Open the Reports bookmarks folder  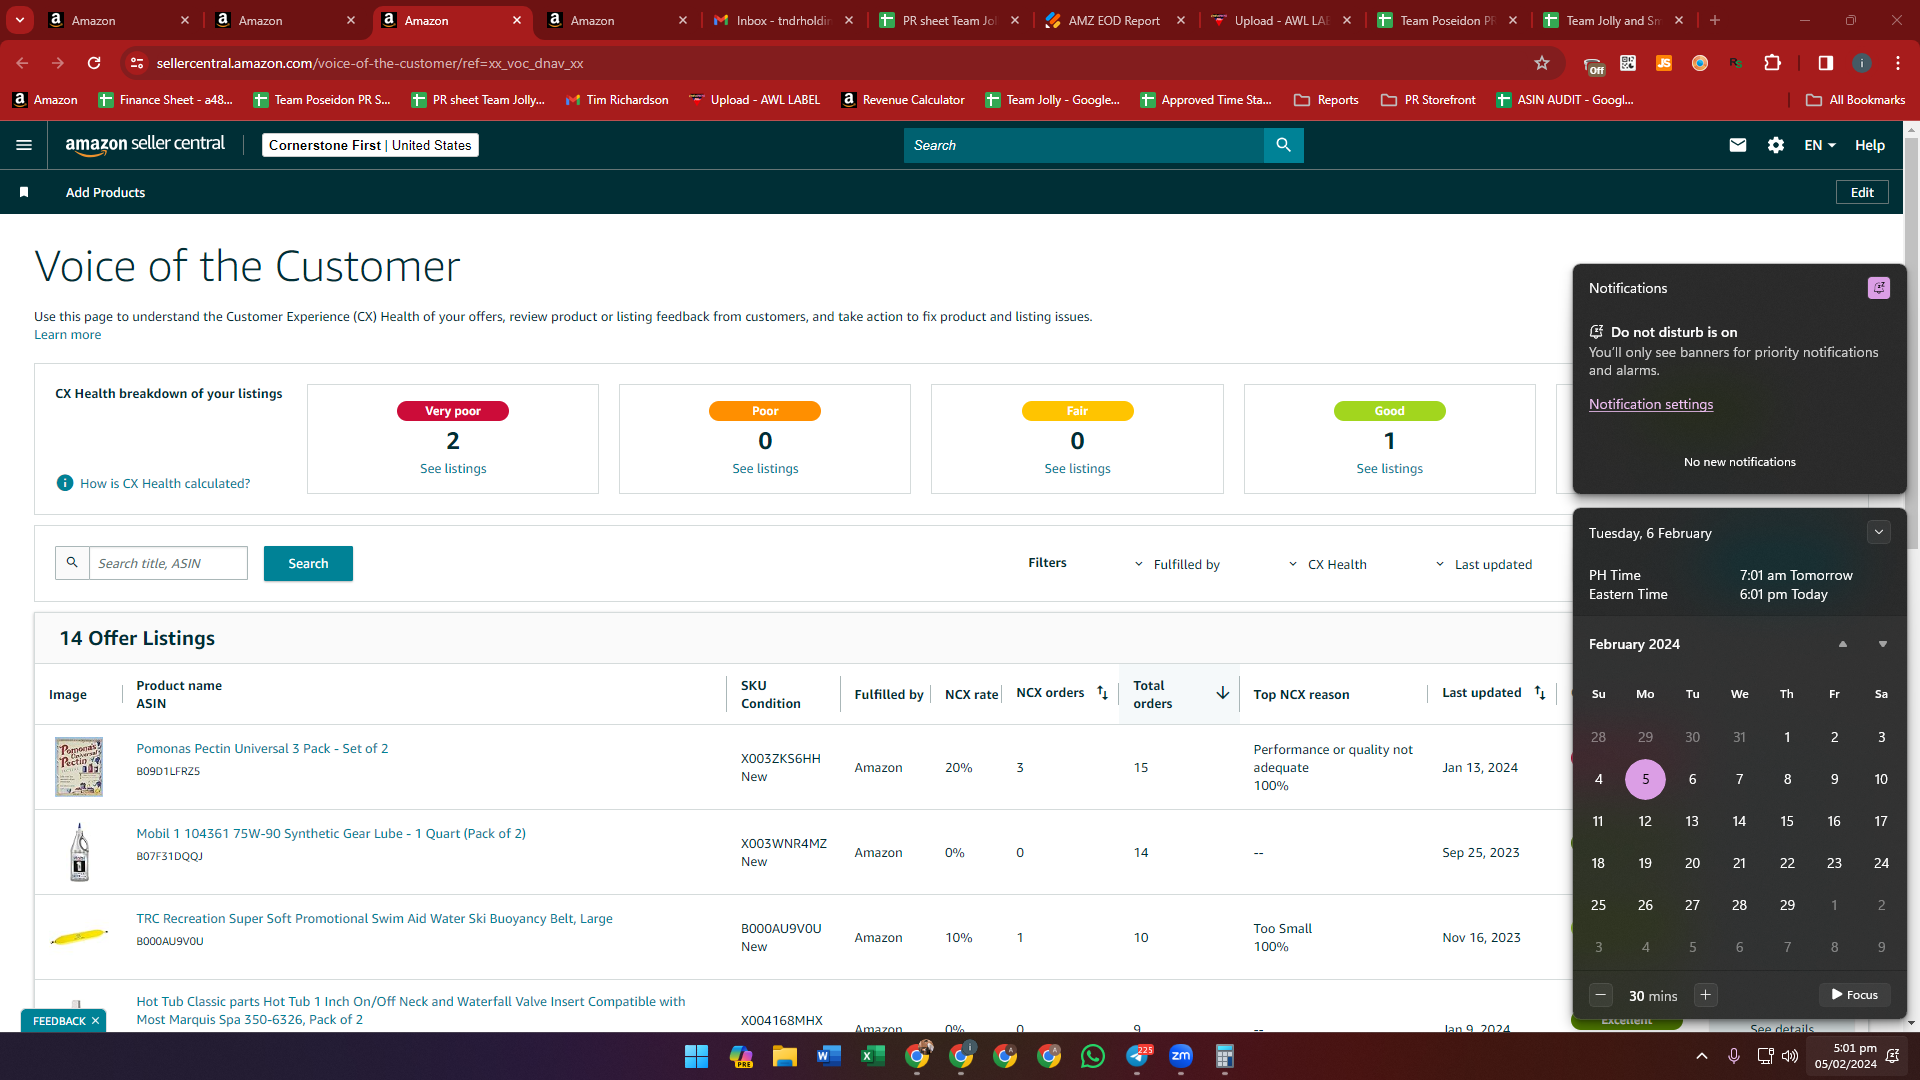click(1326, 100)
